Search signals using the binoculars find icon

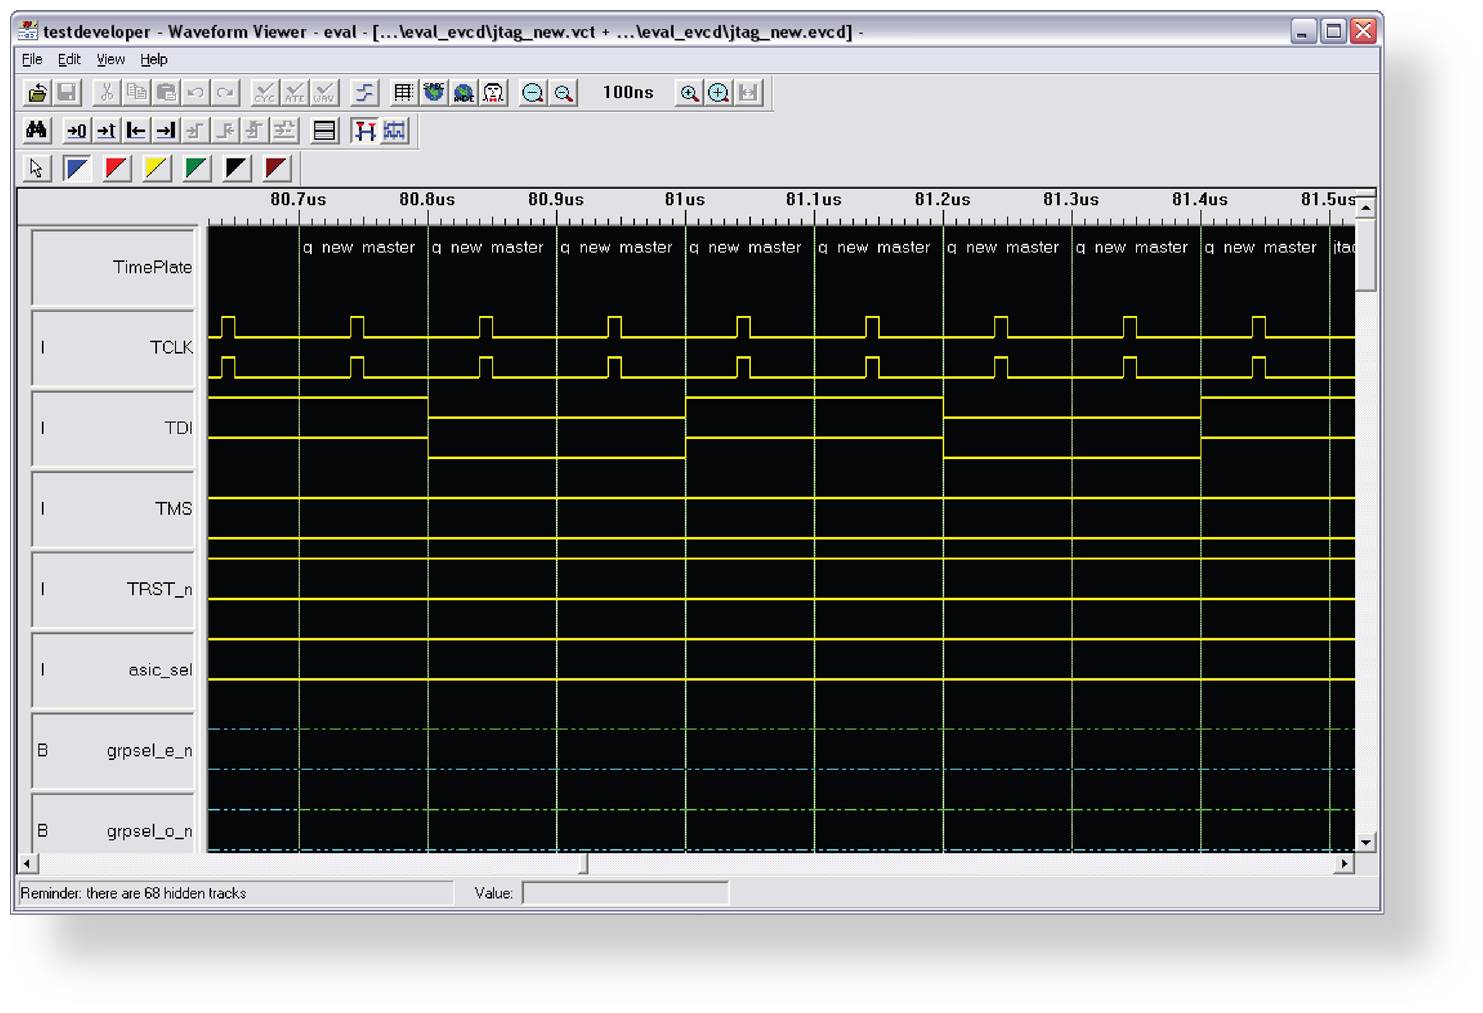point(36,130)
